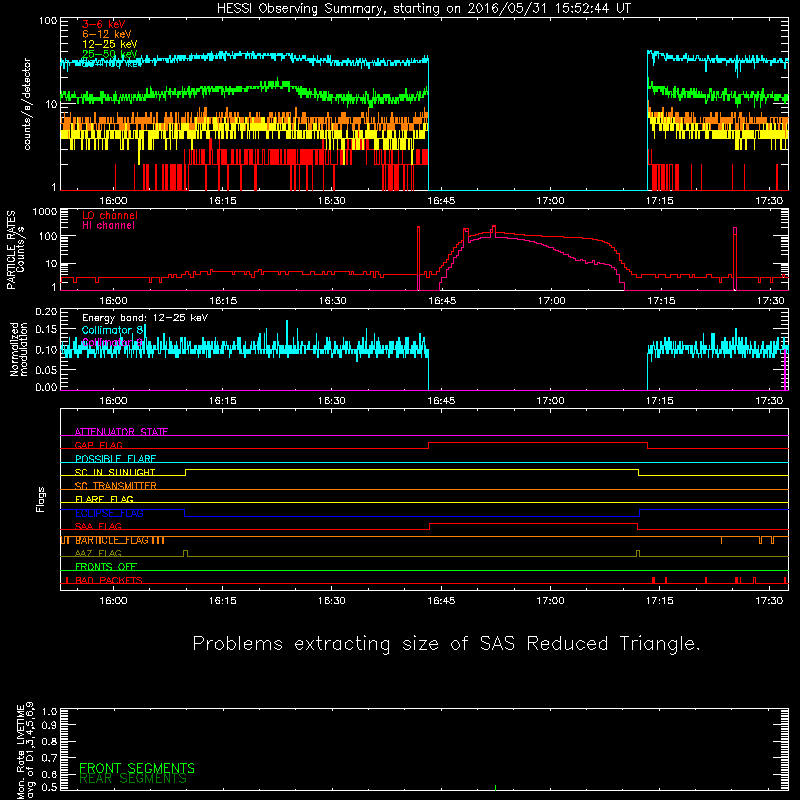The height and width of the screenshot is (800, 800).
Task: Select the green '25-50 keV' legend label
Action: click(110, 54)
